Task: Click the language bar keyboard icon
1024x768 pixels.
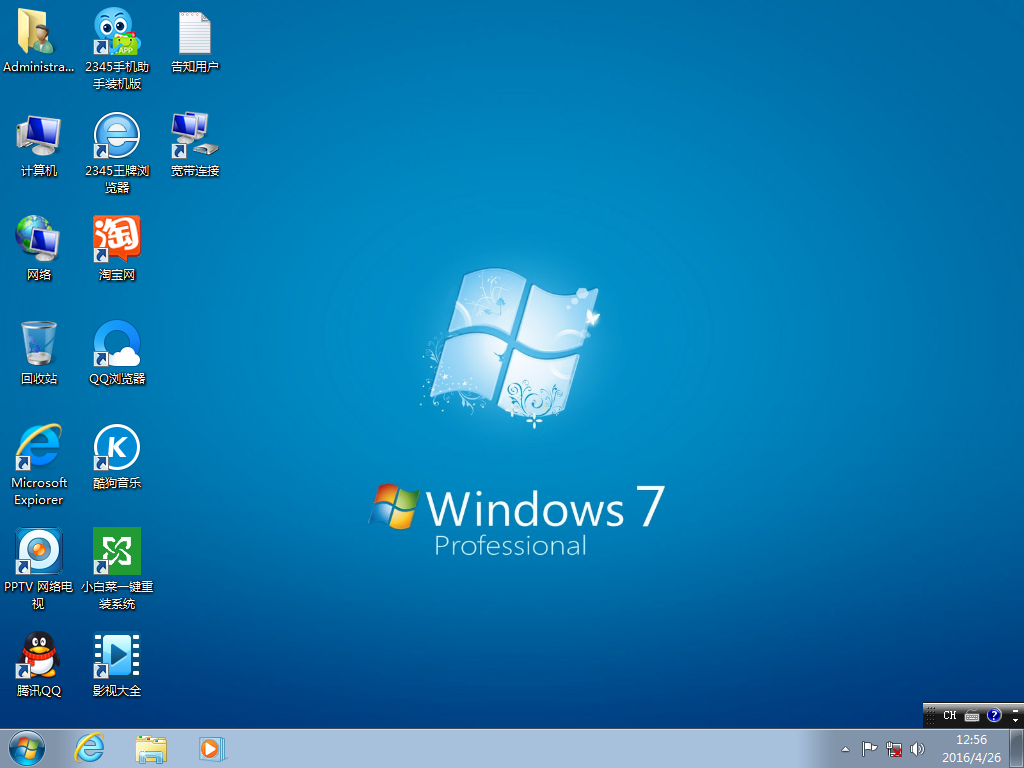Action: [972, 715]
